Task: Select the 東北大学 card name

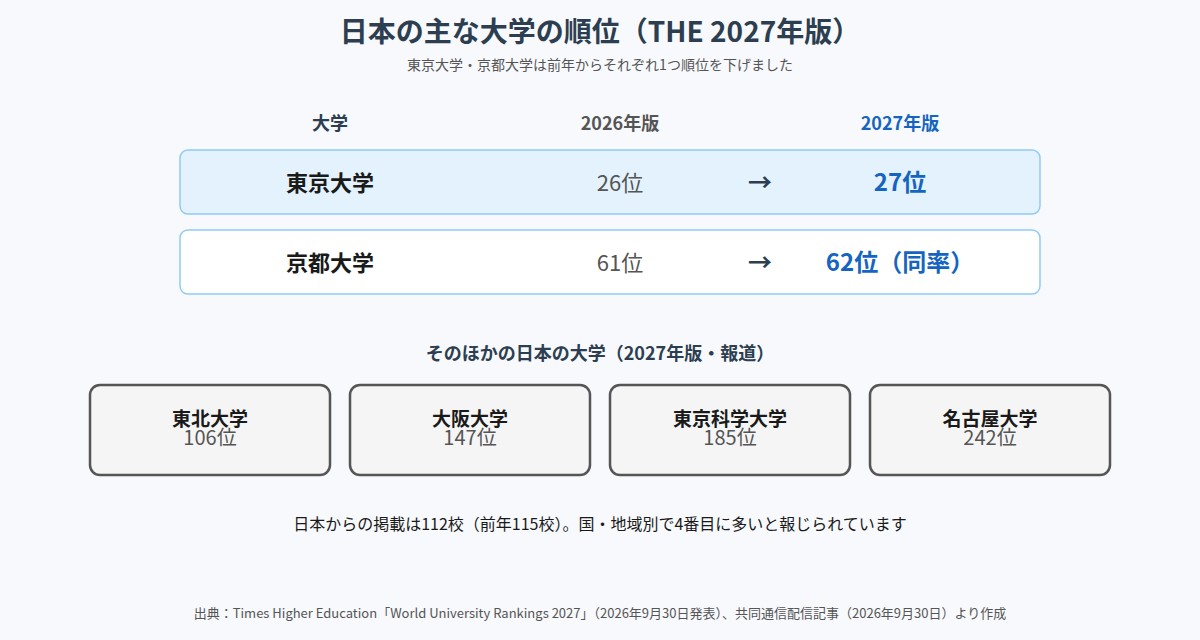Action: pyautogui.click(x=210, y=419)
